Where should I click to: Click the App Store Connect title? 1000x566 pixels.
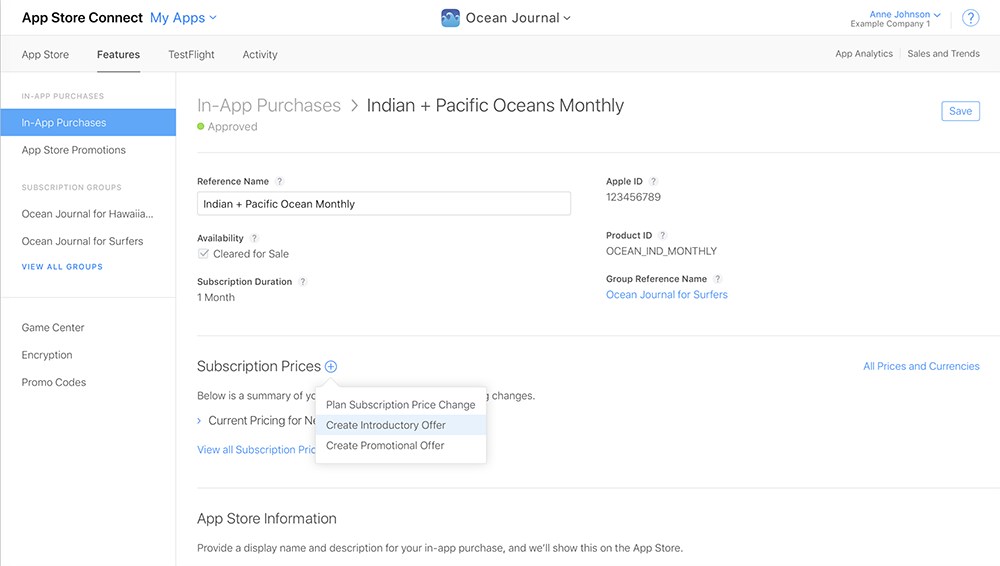click(x=82, y=18)
